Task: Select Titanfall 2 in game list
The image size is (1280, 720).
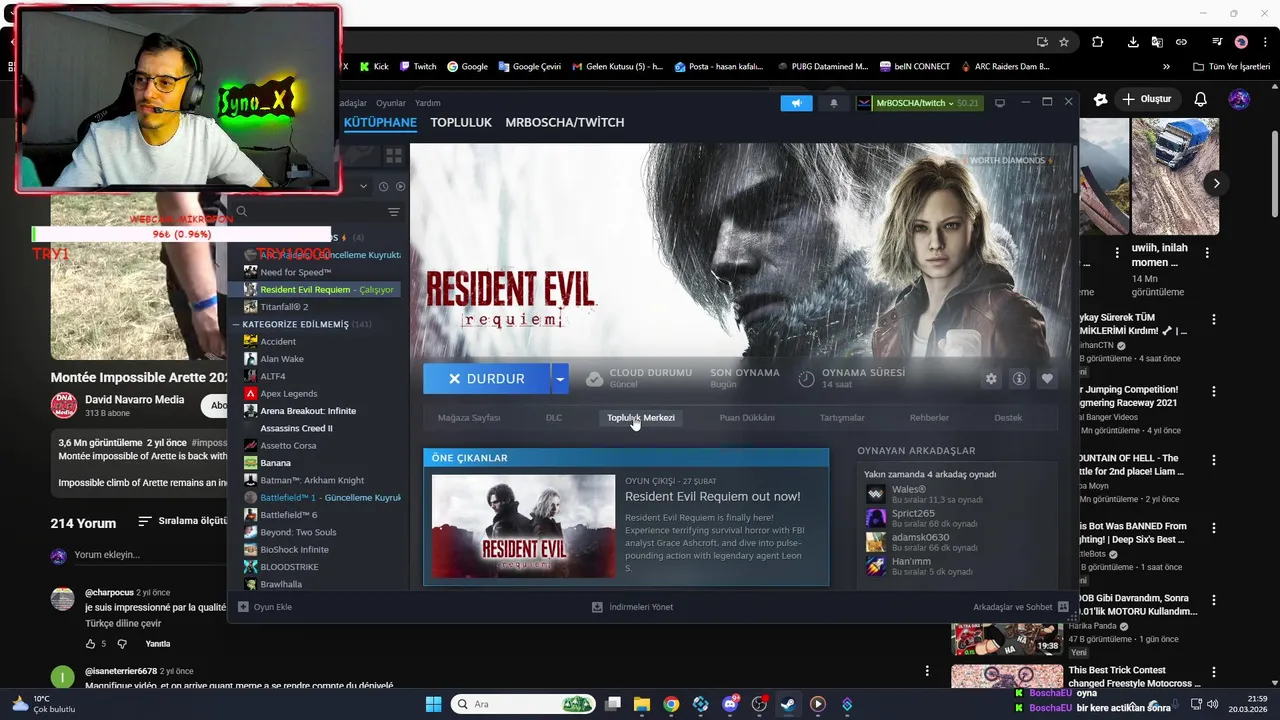Action: click(284, 307)
